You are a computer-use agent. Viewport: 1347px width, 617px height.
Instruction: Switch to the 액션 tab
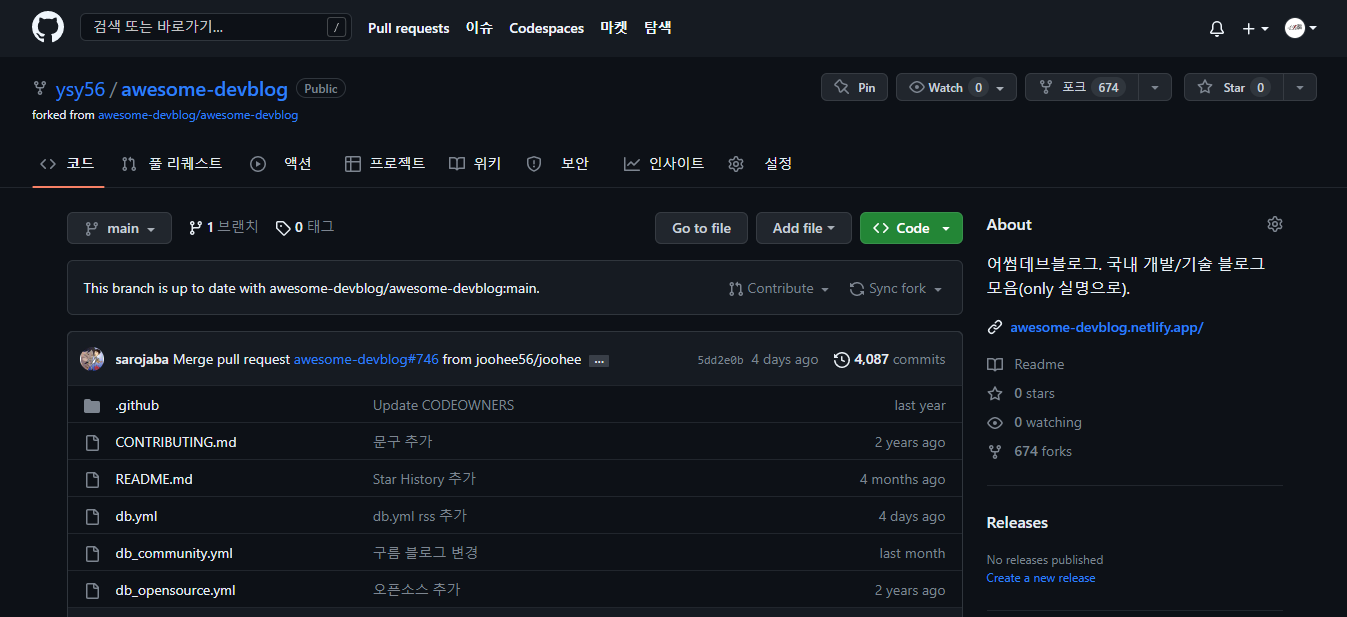(x=281, y=163)
